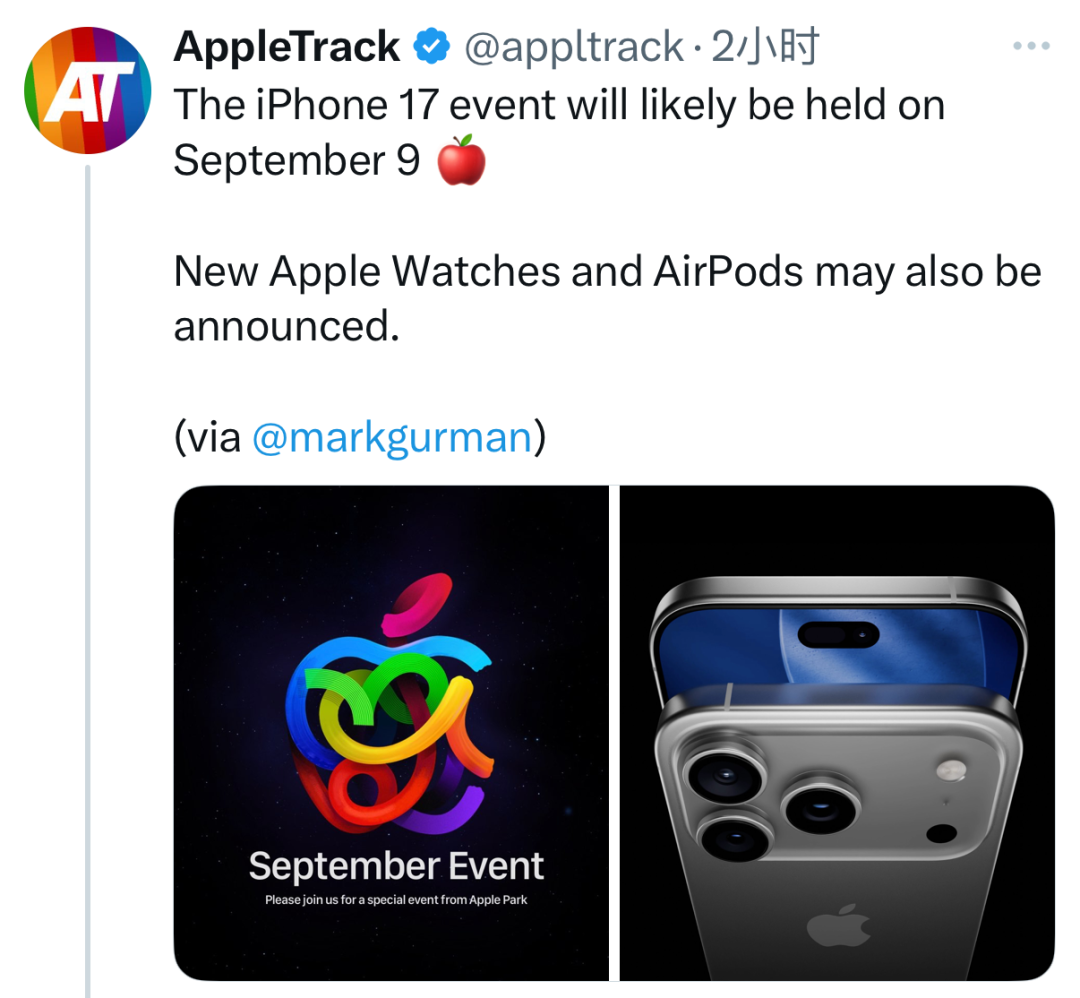The width and height of the screenshot is (1080, 998).
Task: Open the September Event image
Action: [x=391, y=733]
